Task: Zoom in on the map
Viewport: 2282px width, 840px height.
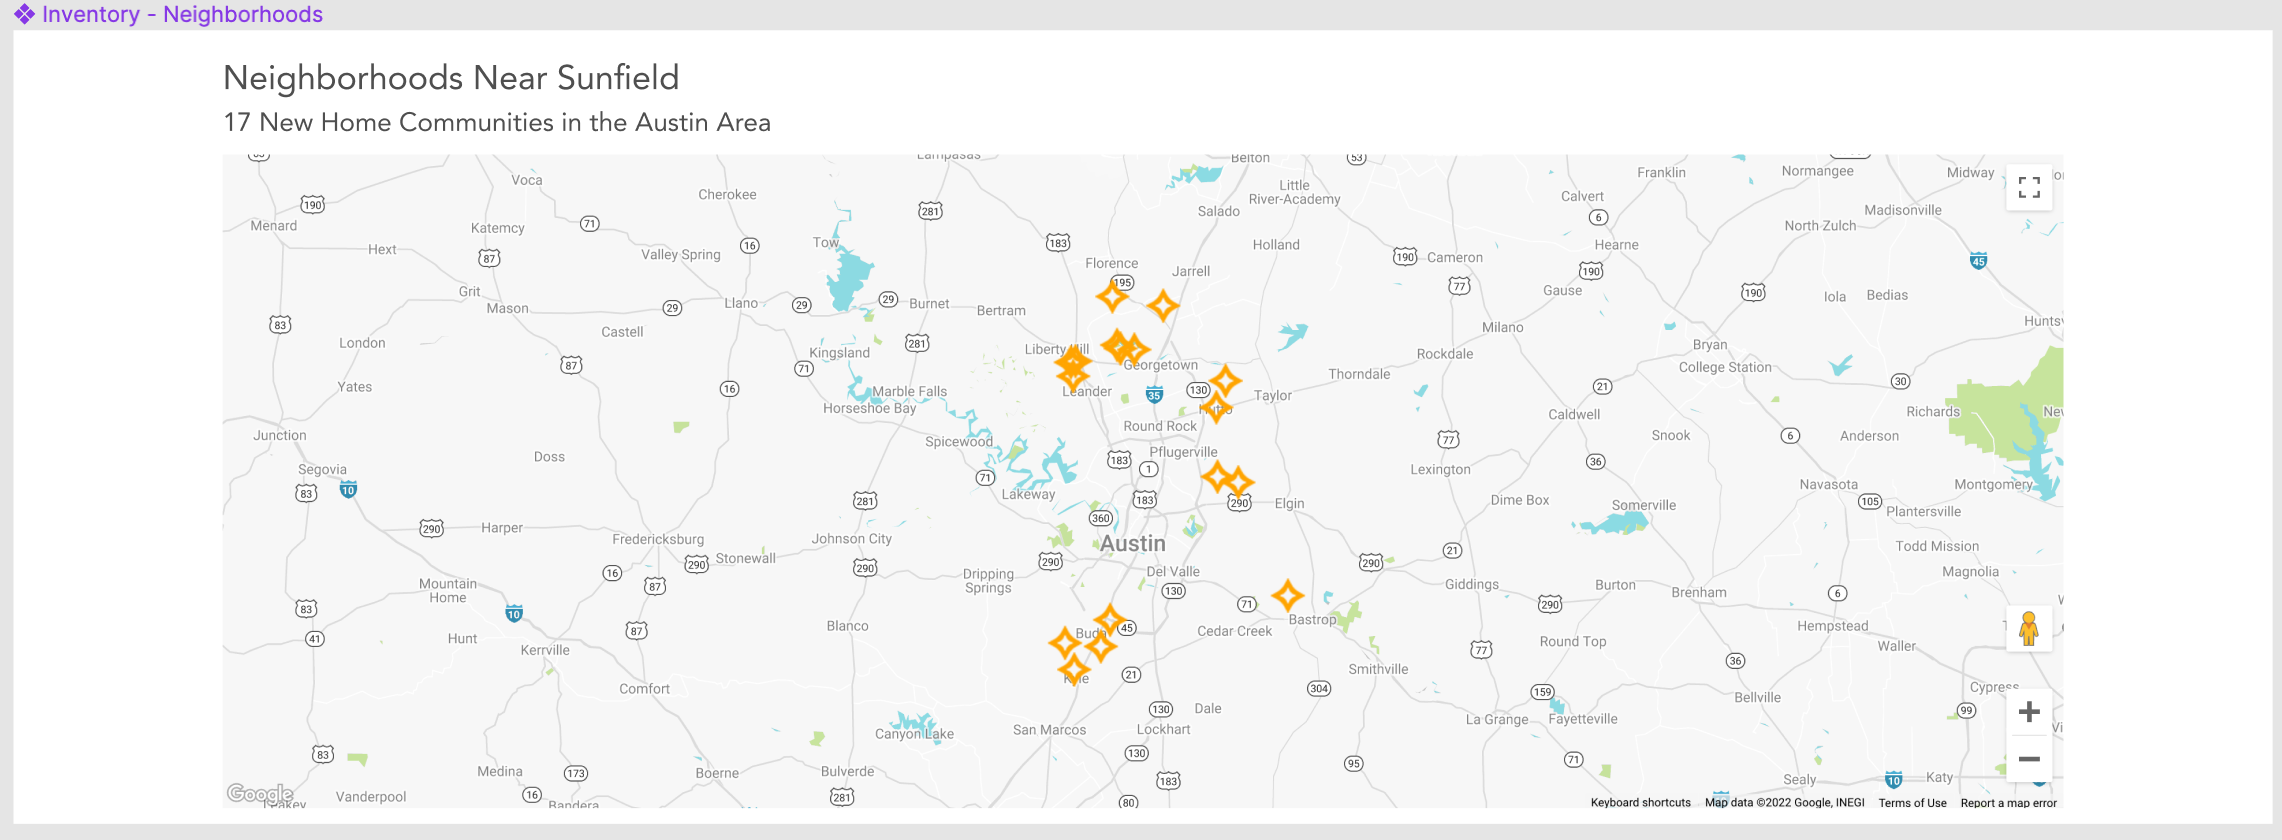Action: 2028,712
